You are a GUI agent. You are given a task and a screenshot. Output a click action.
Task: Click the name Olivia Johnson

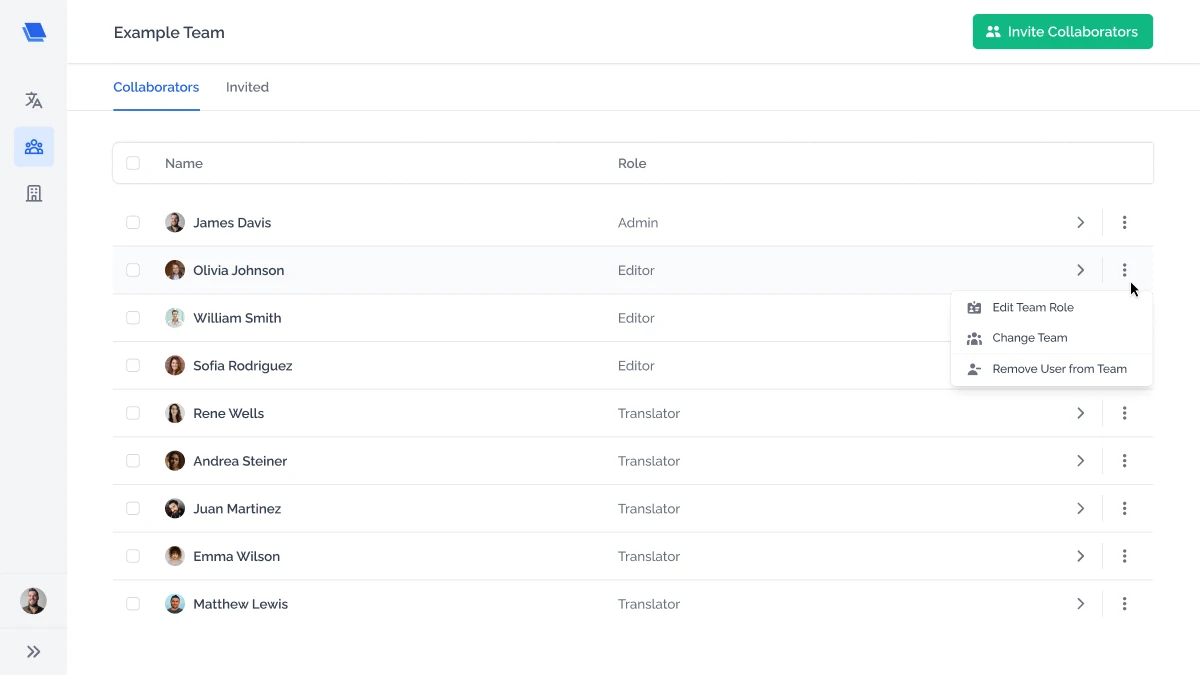239,270
